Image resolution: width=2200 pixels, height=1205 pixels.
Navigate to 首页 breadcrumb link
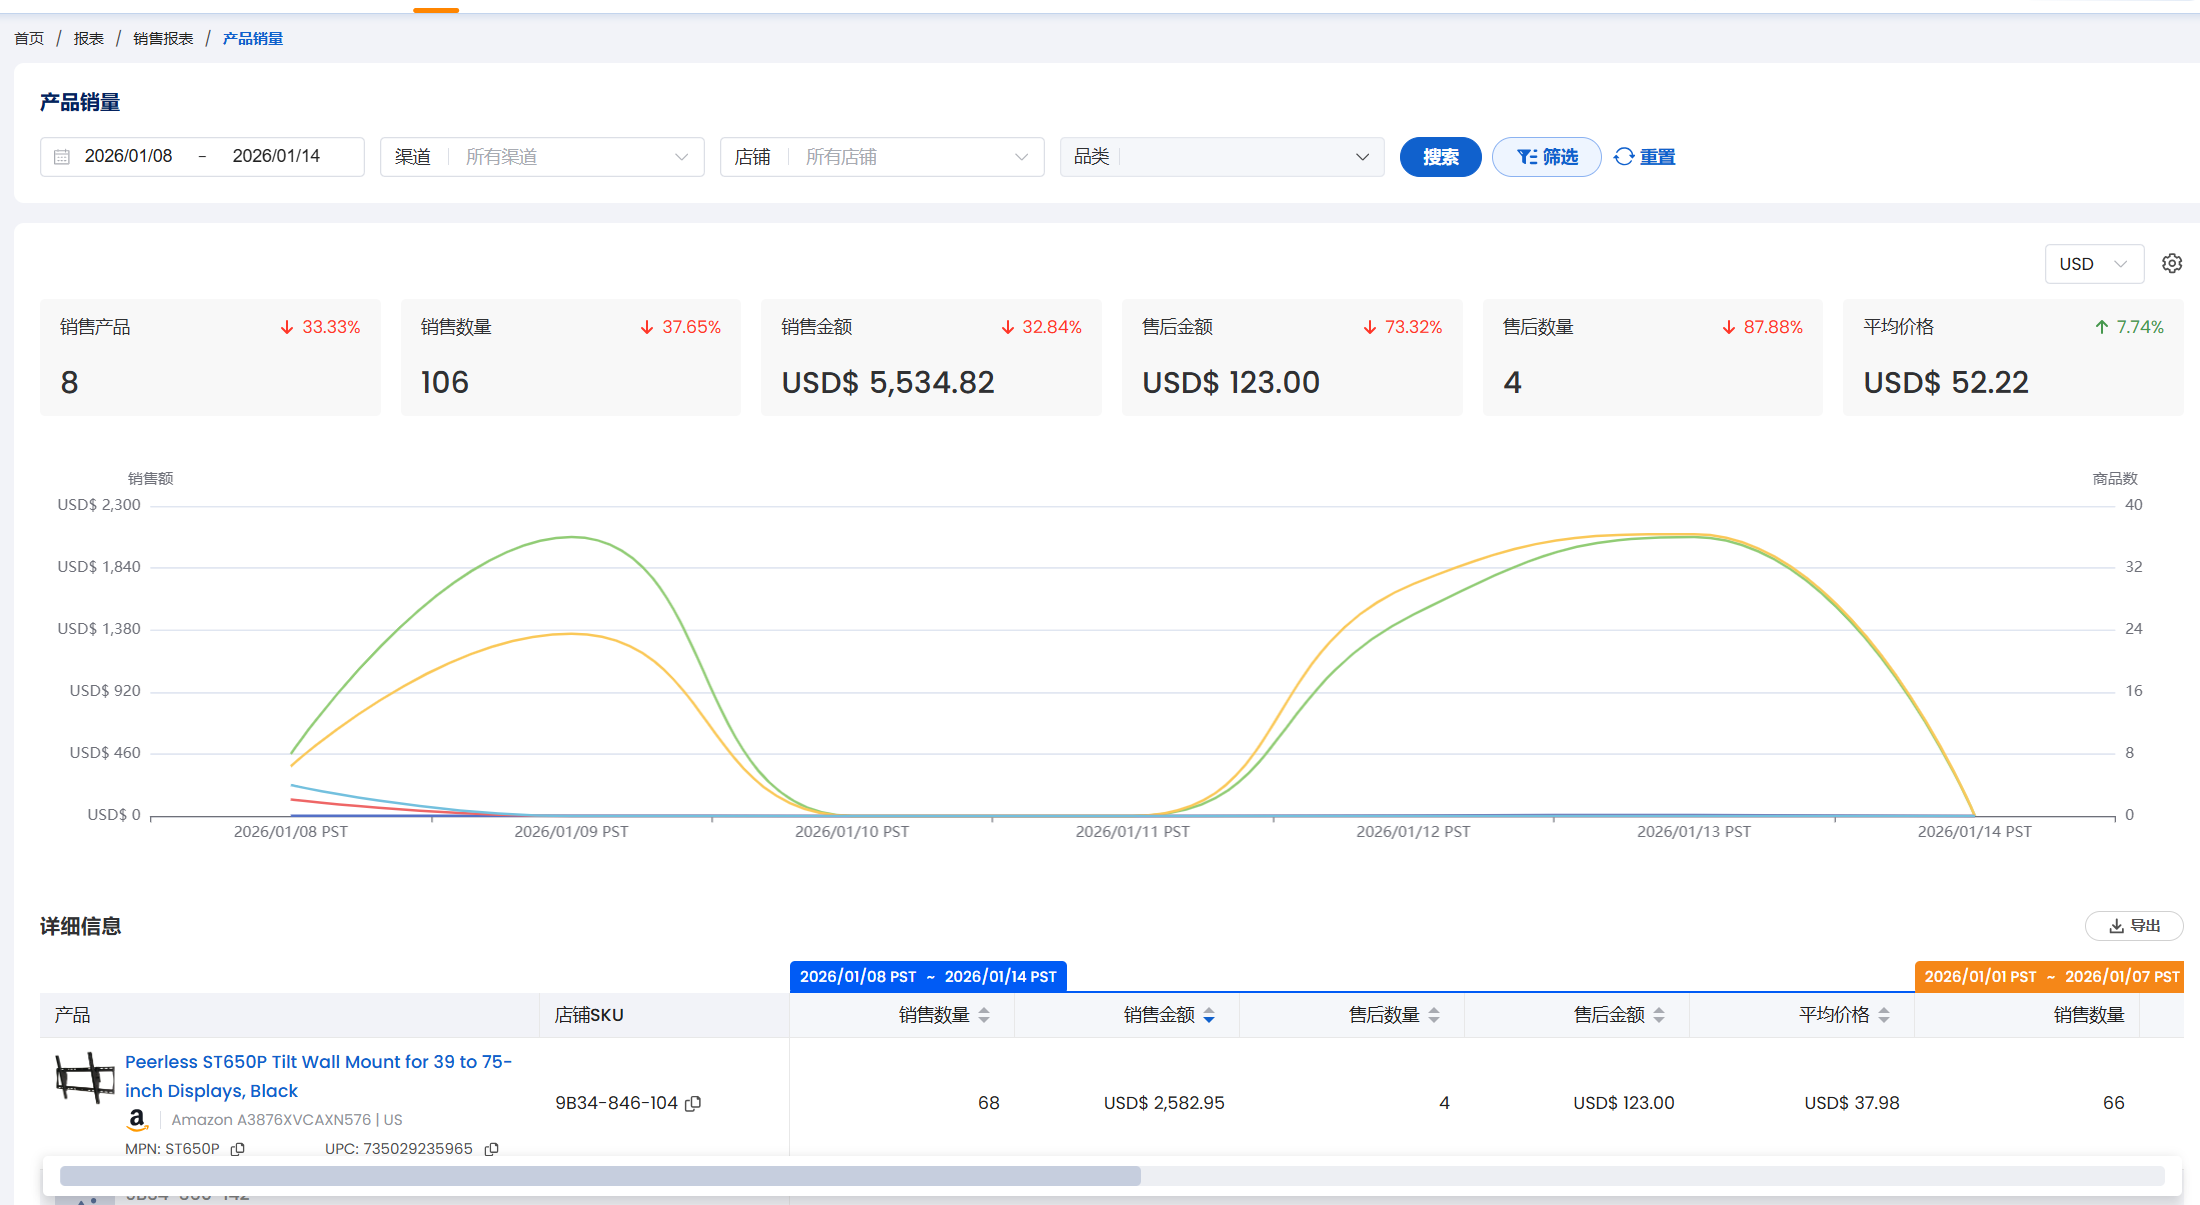pyautogui.click(x=29, y=39)
